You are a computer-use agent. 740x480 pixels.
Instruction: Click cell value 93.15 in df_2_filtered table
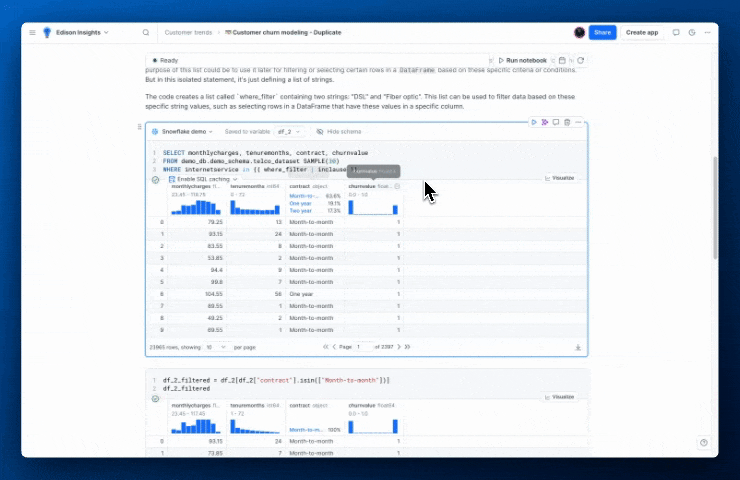215,441
